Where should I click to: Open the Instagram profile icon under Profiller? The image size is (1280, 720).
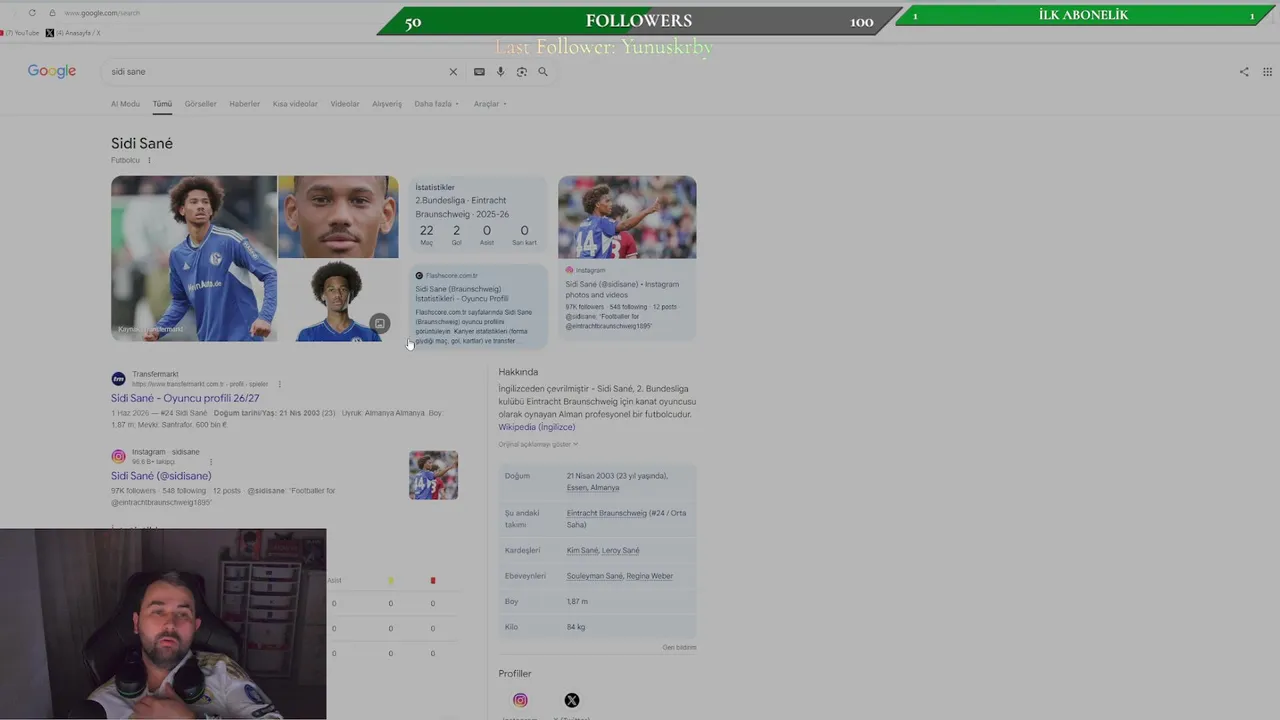pyautogui.click(x=520, y=700)
